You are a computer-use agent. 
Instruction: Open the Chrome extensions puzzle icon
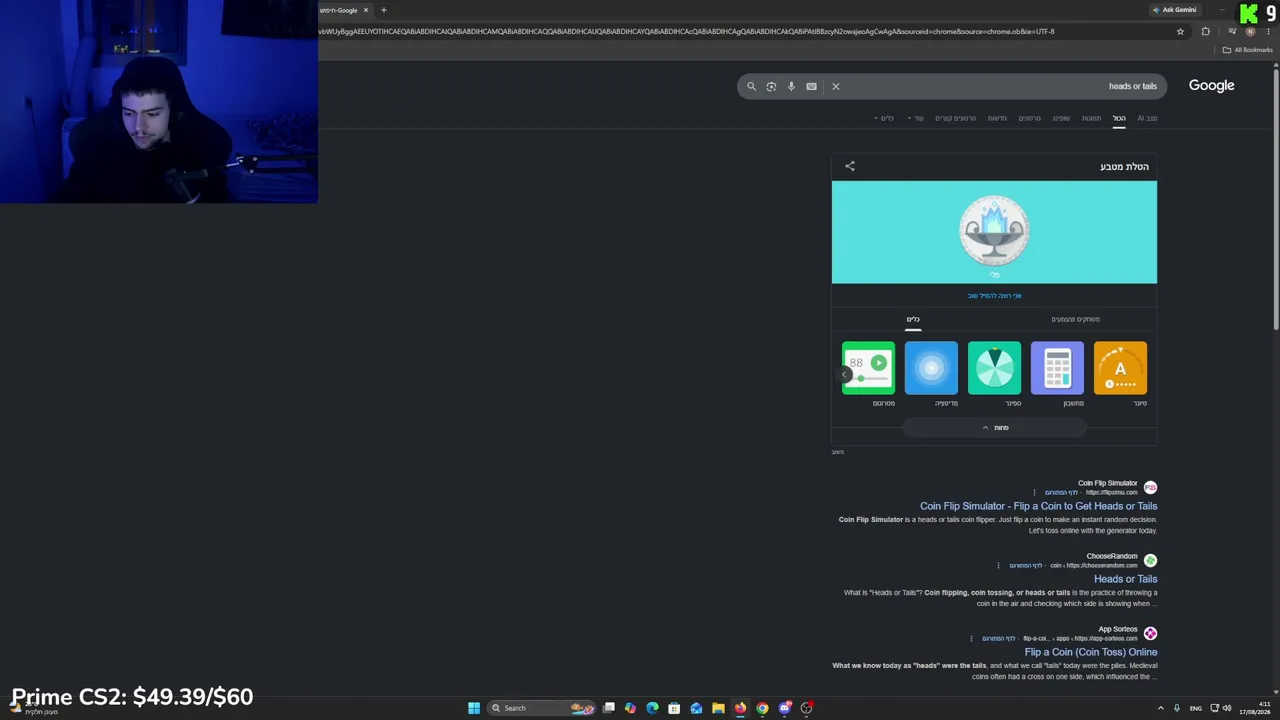click(1205, 31)
